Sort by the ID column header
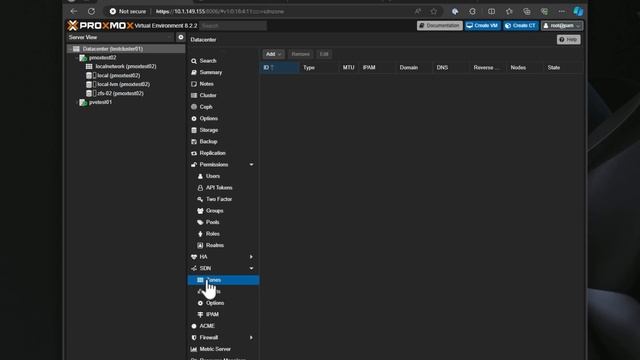The height and width of the screenshot is (360, 640). coord(279,67)
